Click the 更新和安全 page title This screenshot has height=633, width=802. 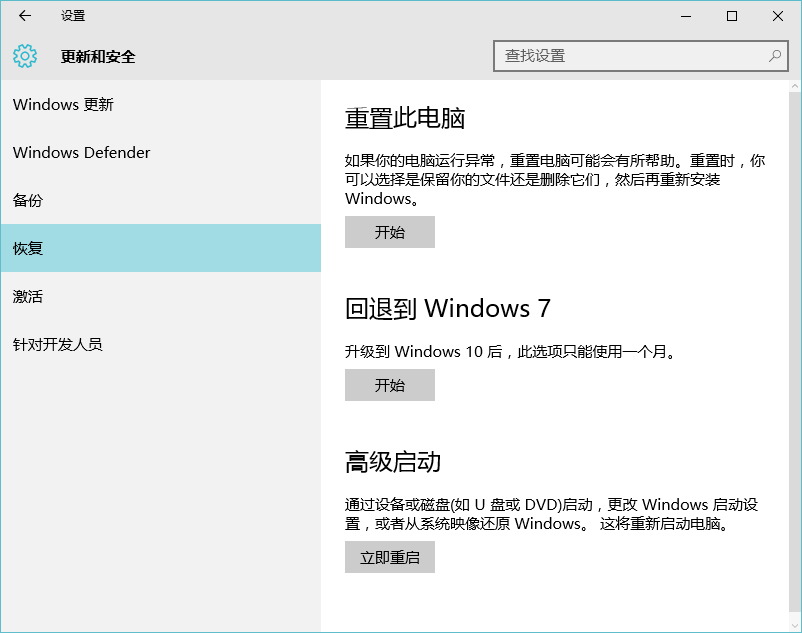(x=98, y=56)
